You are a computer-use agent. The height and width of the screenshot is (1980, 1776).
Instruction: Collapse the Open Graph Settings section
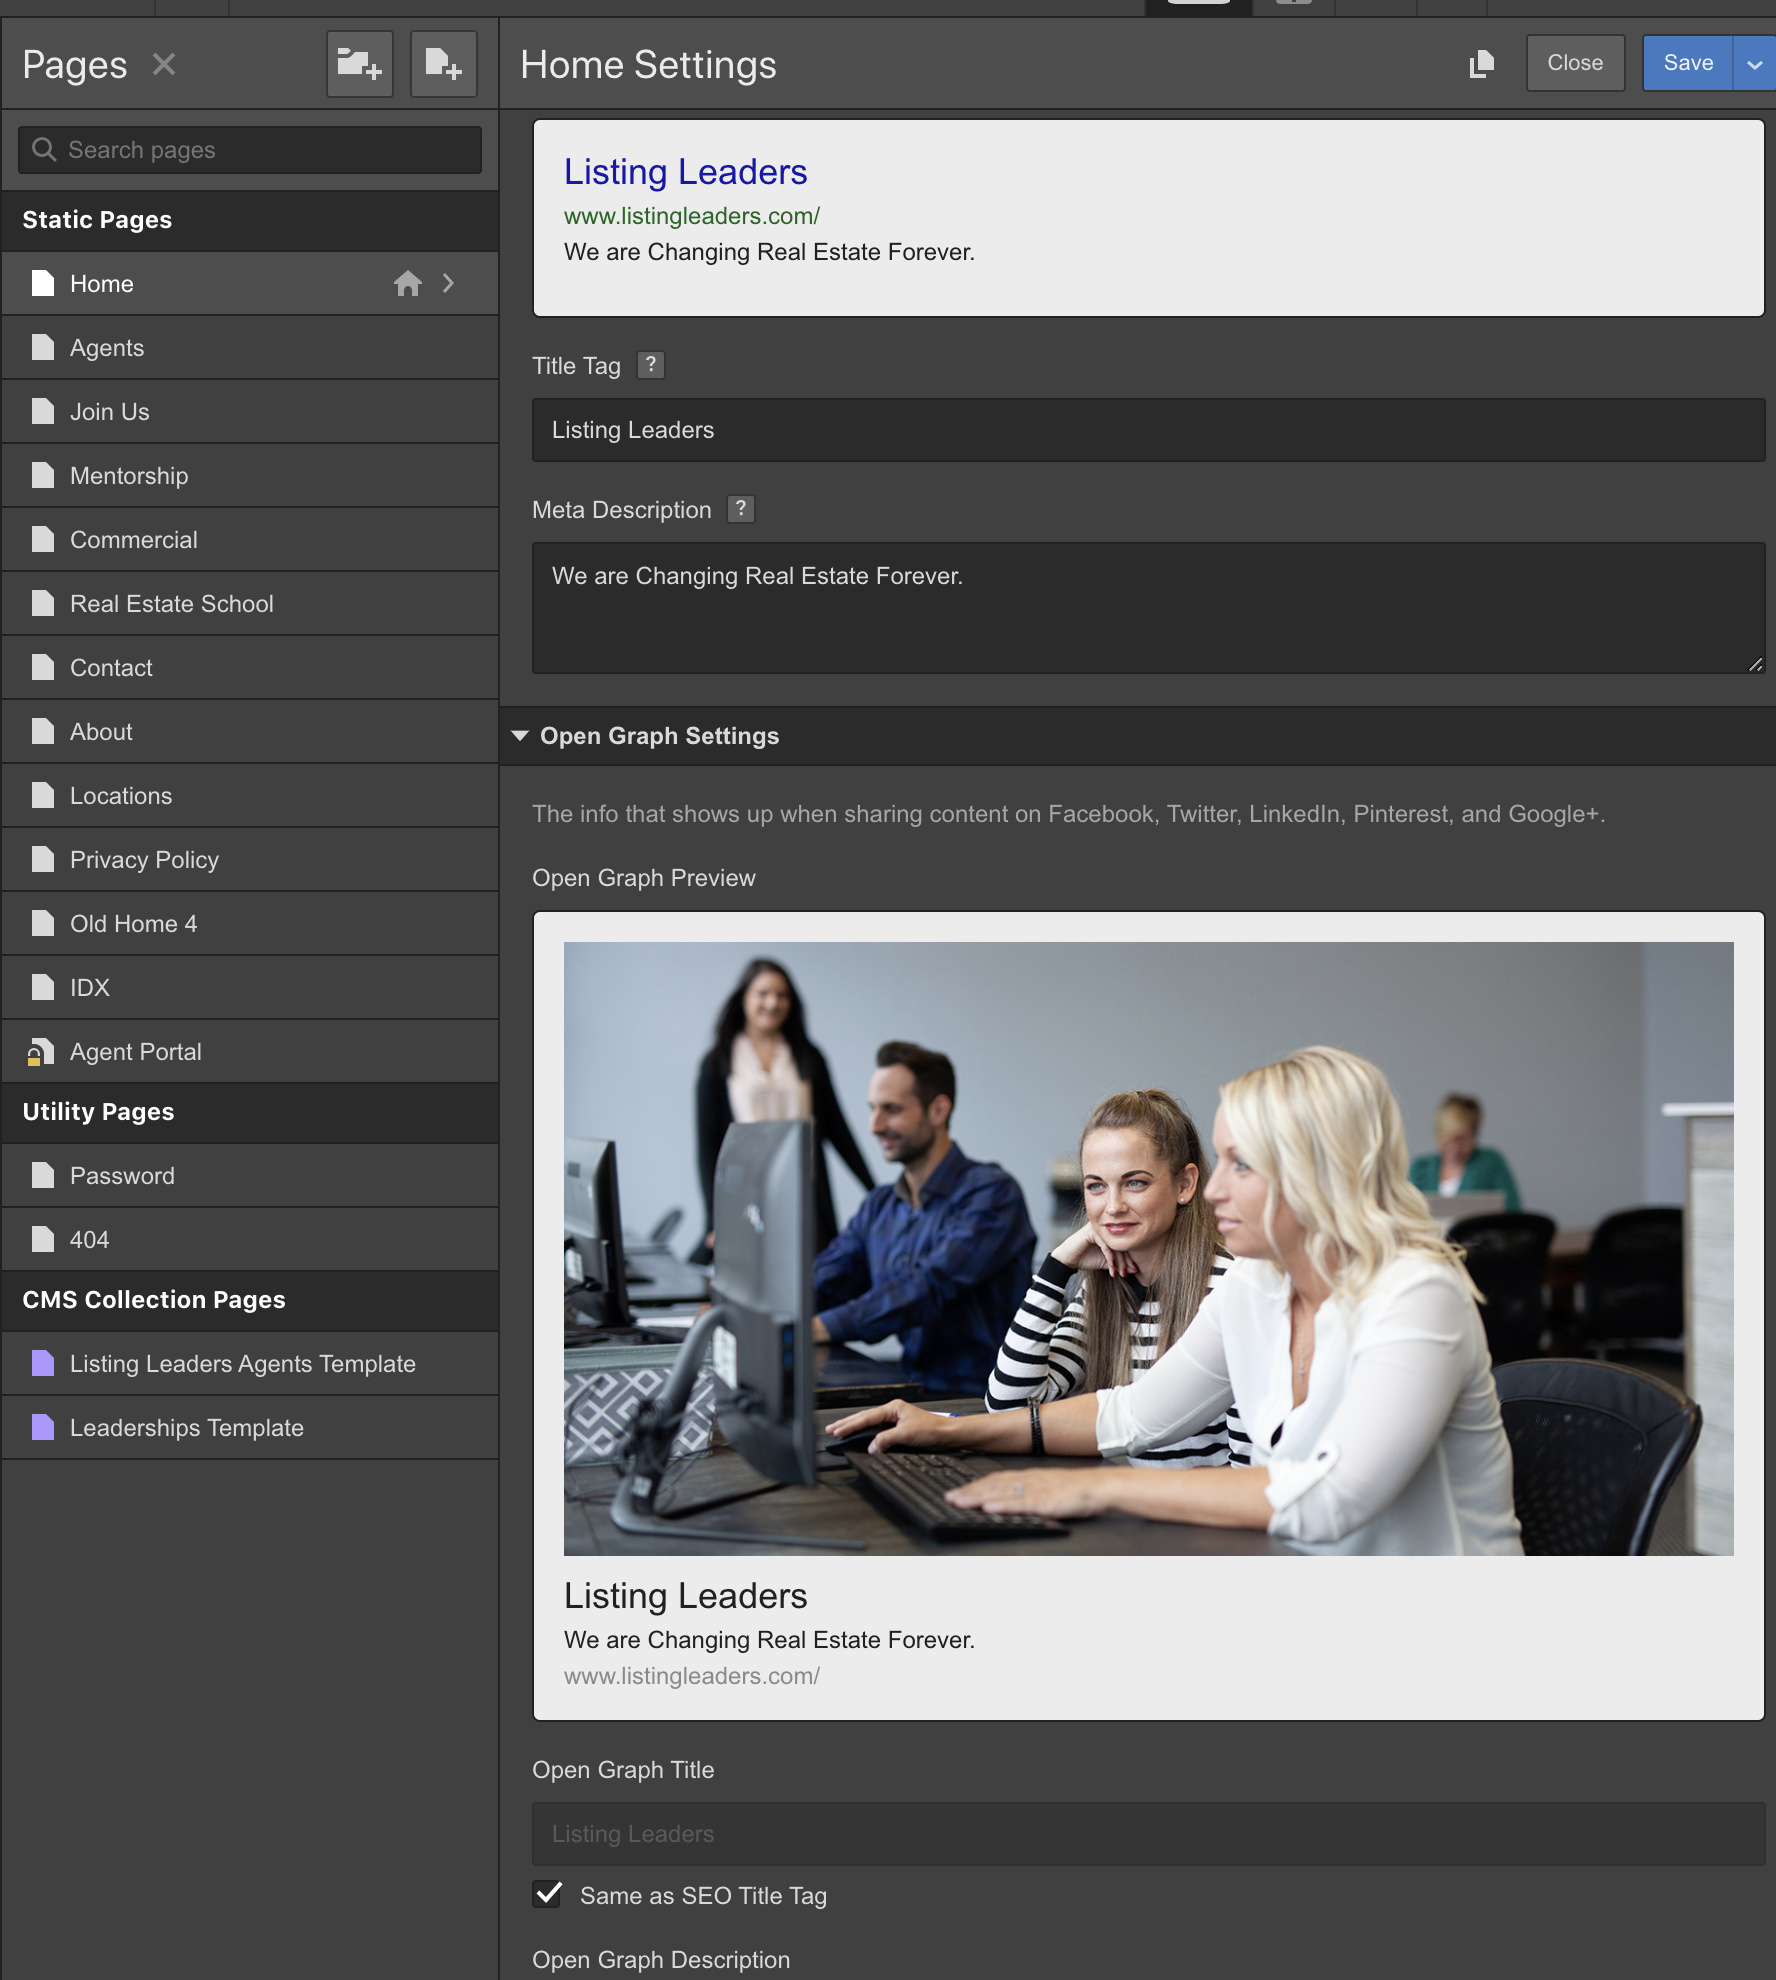click(x=520, y=736)
